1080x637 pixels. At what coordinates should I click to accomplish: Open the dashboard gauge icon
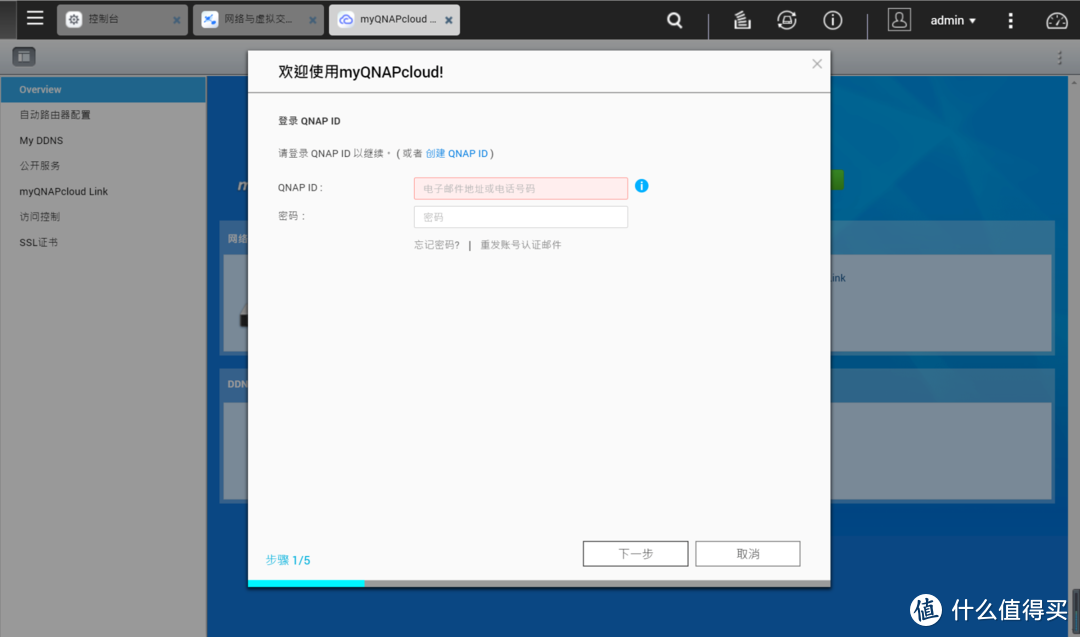(x=1057, y=21)
